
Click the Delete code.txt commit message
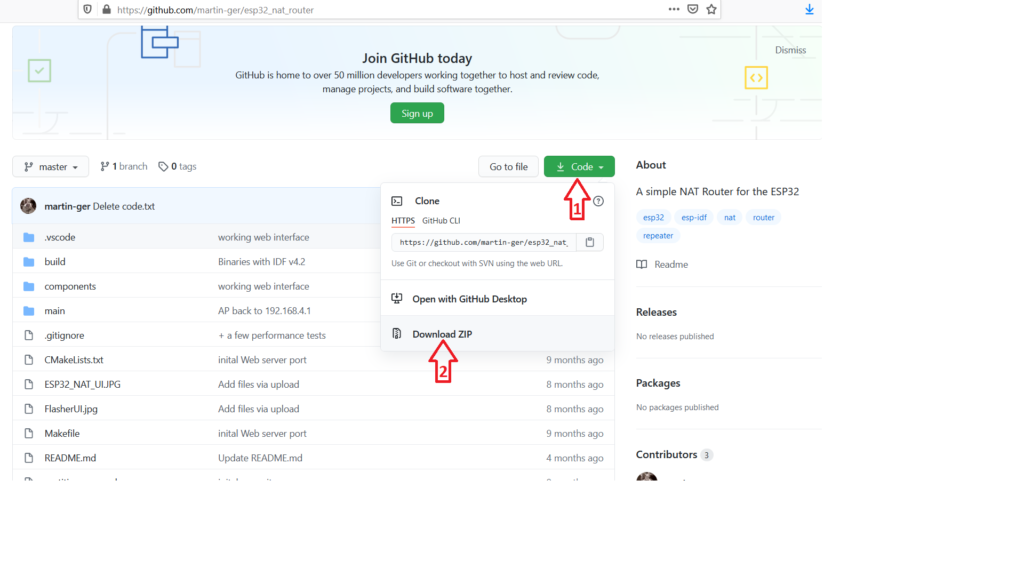(124, 206)
